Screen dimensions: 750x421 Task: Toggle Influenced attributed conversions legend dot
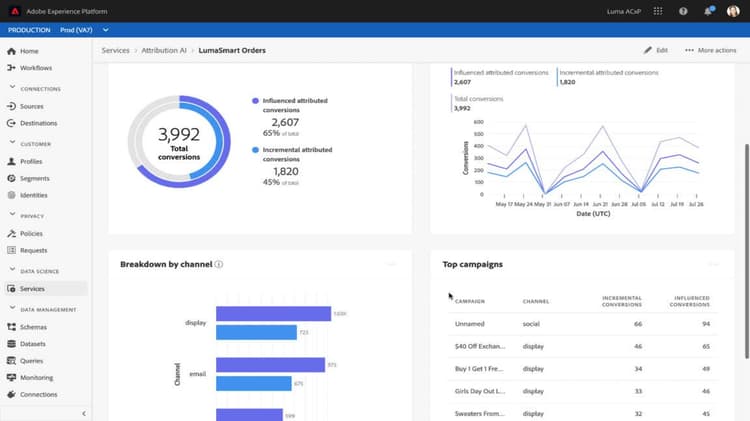coord(255,101)
